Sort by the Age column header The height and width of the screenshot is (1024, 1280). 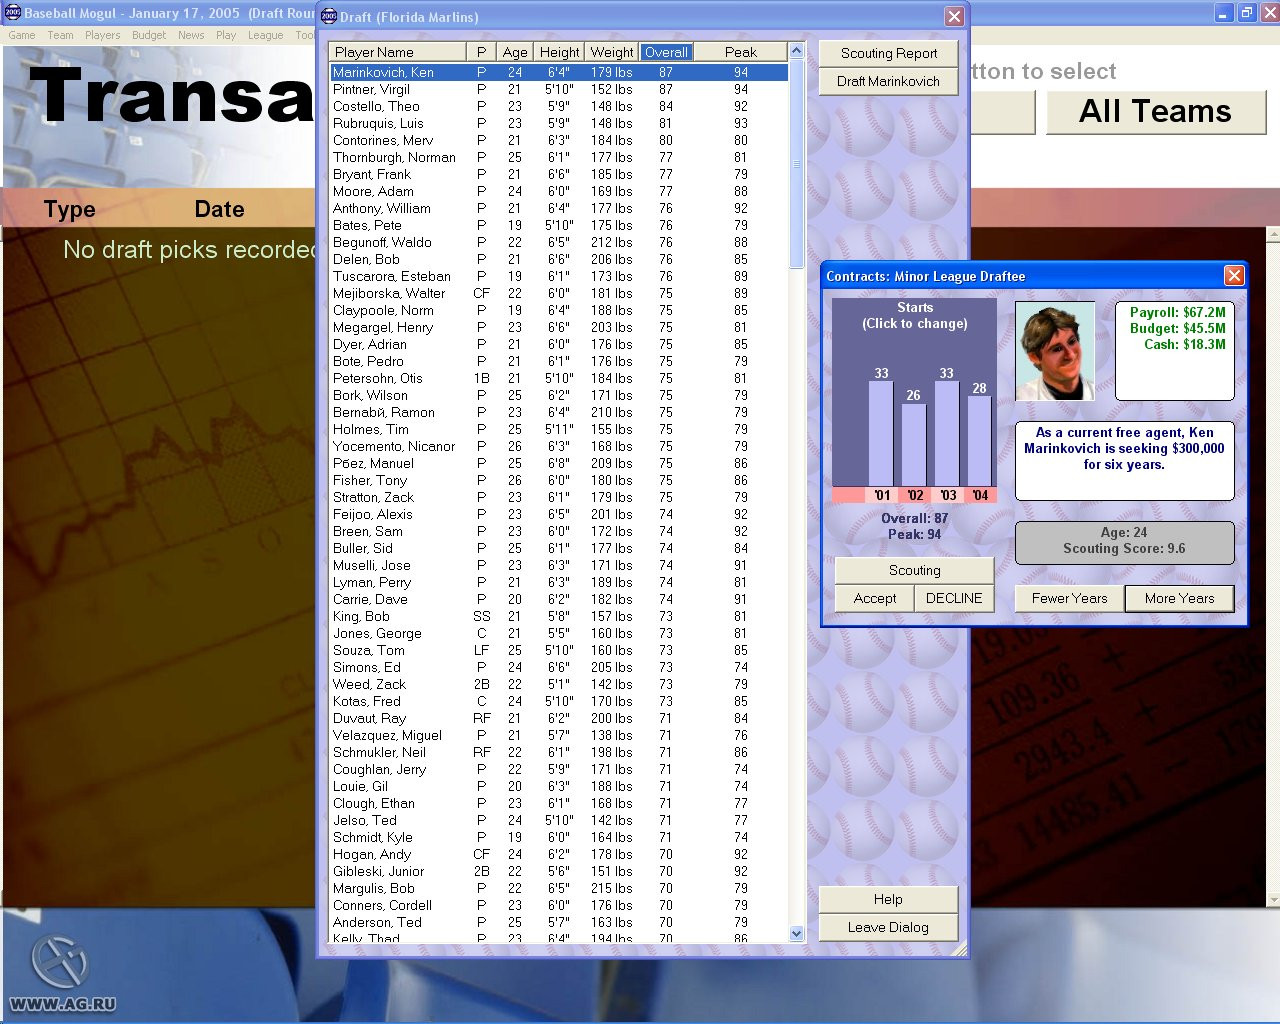pyautogui.click(x=515, y=52)
